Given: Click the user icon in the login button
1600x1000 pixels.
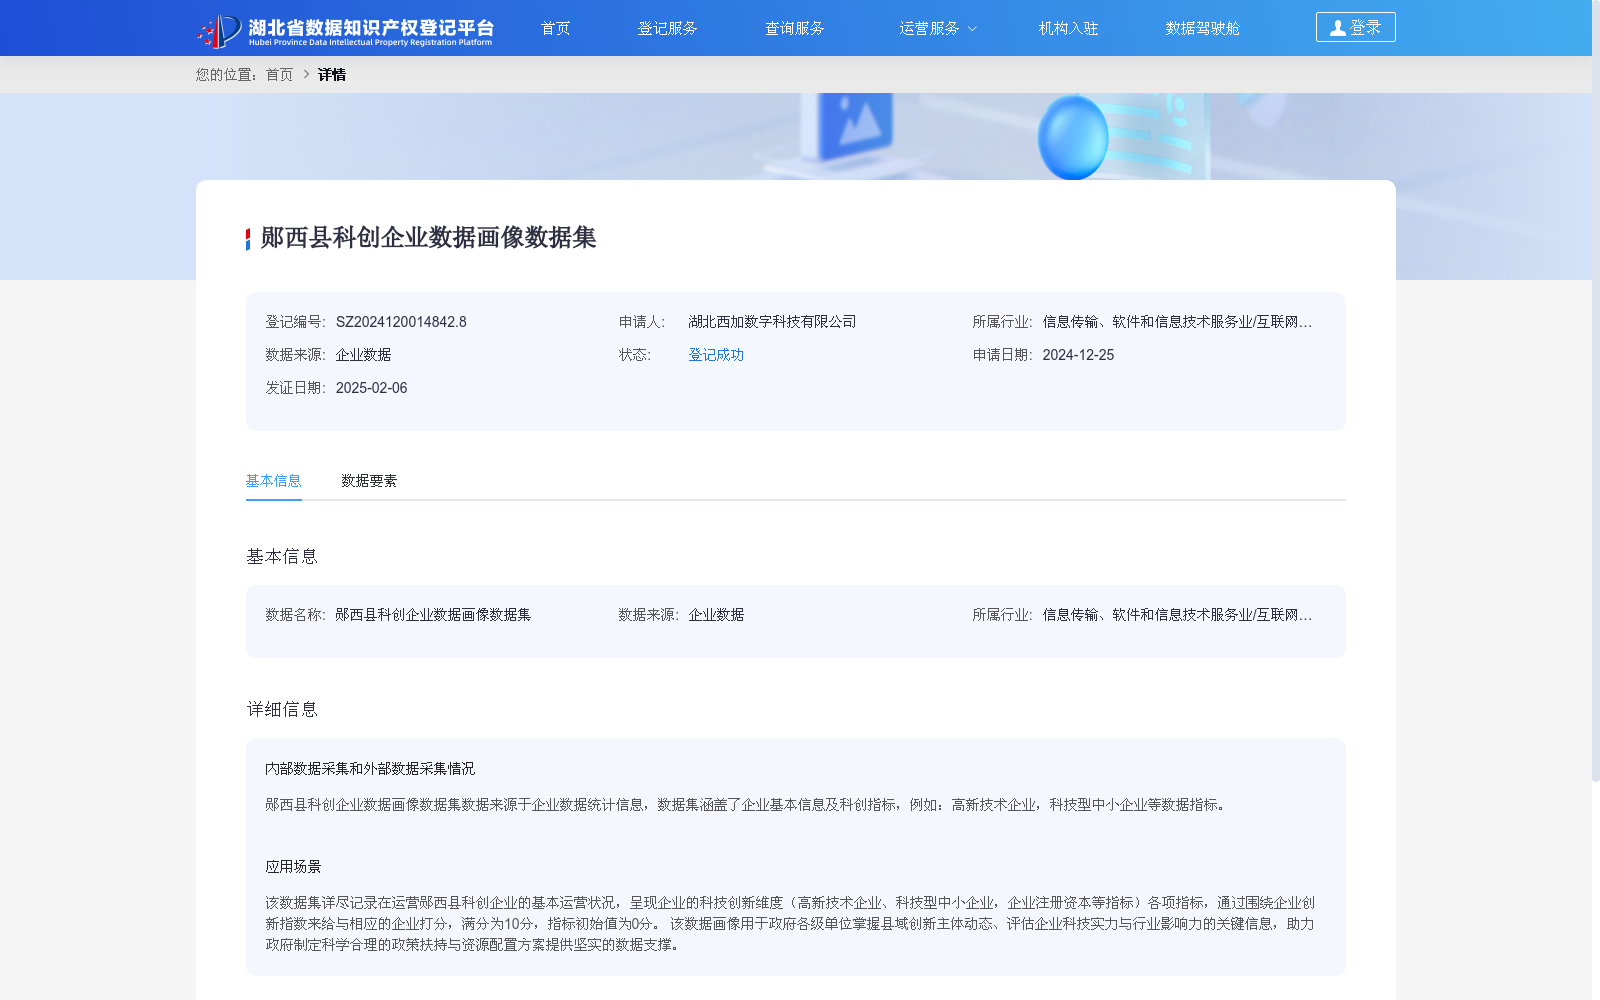Looking at the screenshot, I should tap(1337, 28).
